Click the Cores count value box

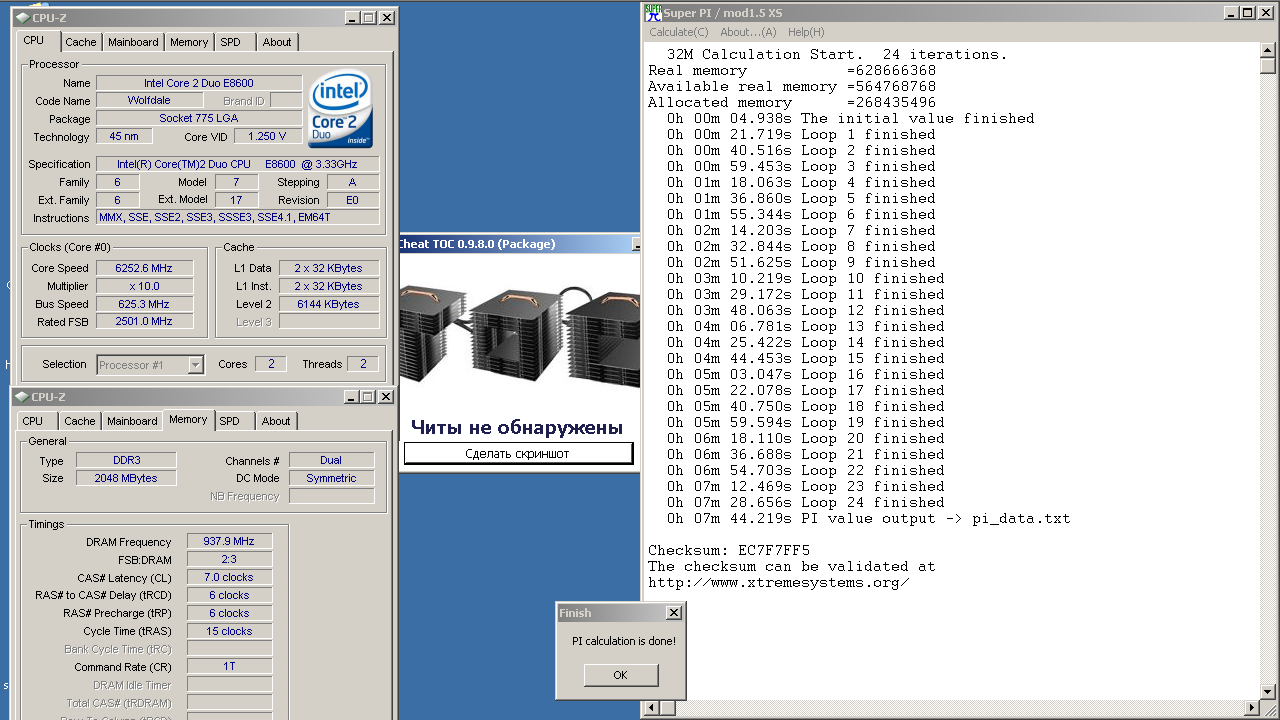[x=270, y=364]
